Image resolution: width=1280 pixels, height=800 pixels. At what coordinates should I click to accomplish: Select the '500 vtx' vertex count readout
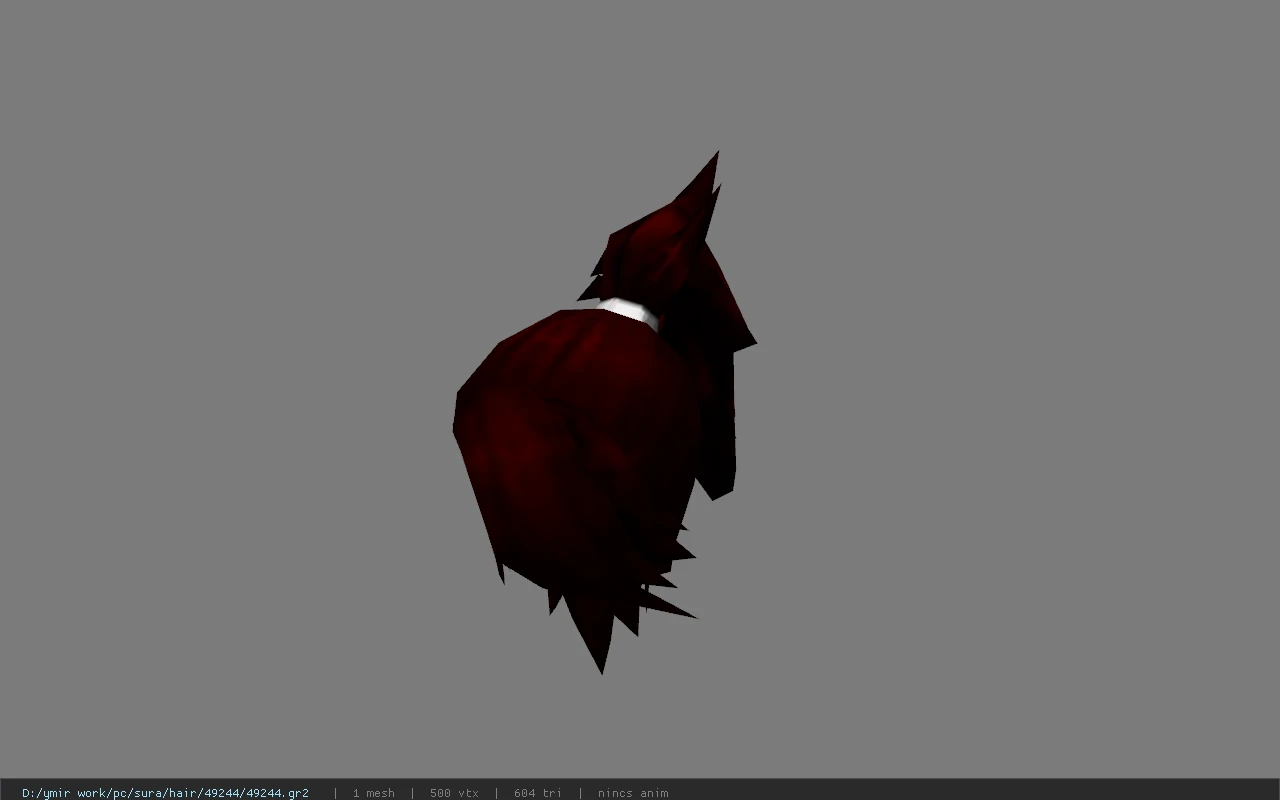[454, 793]
